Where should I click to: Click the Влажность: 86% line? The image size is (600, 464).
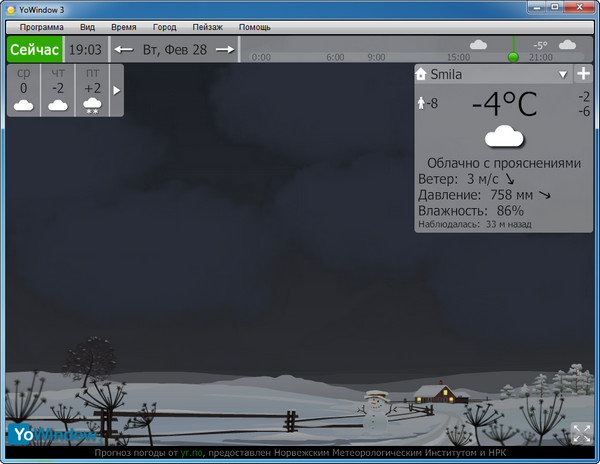pos(471,211)
